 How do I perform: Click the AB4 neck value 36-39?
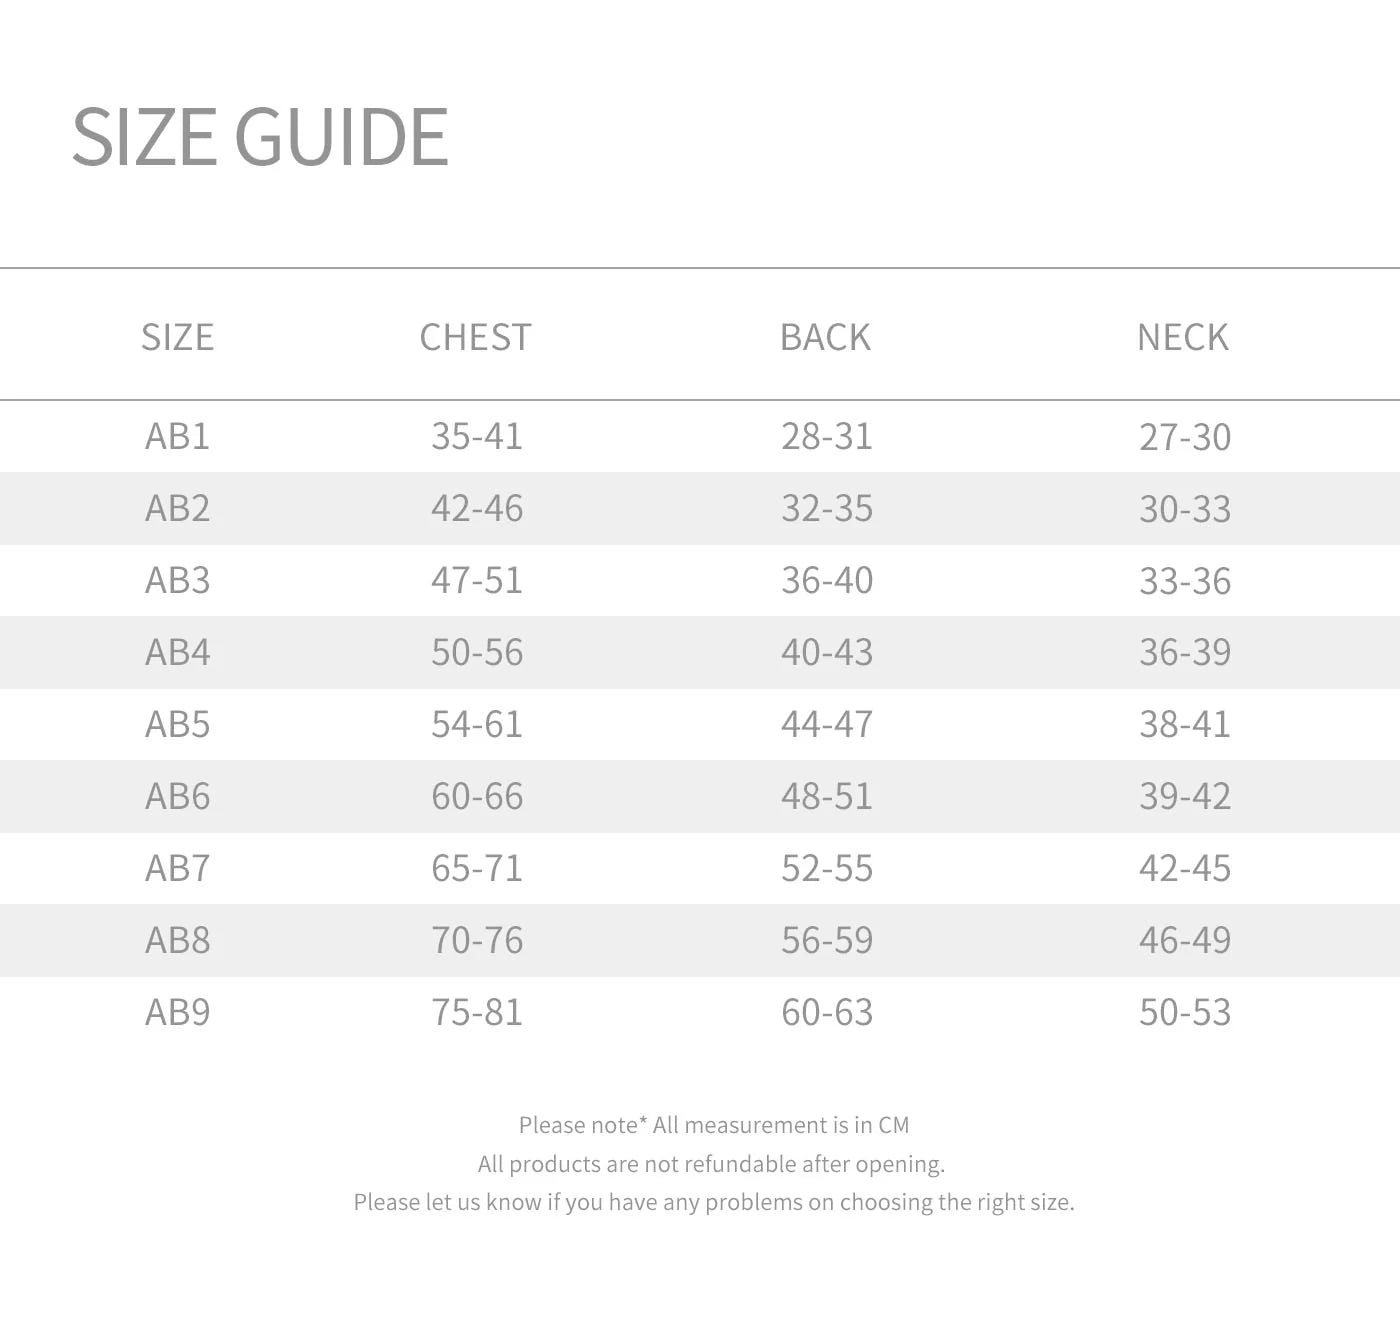pyautogui.click(x=1185, y=652)
